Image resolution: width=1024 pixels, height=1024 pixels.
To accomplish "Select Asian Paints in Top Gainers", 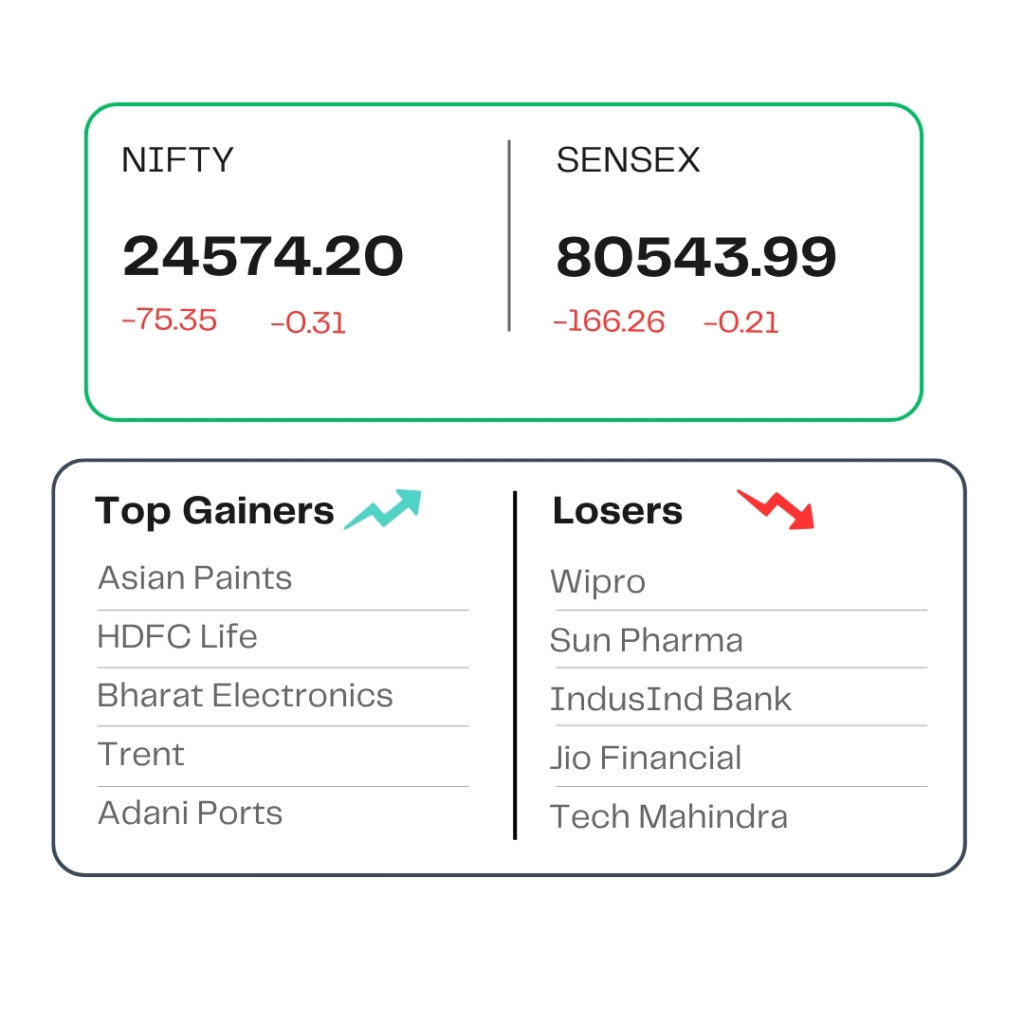I will 195,578.
